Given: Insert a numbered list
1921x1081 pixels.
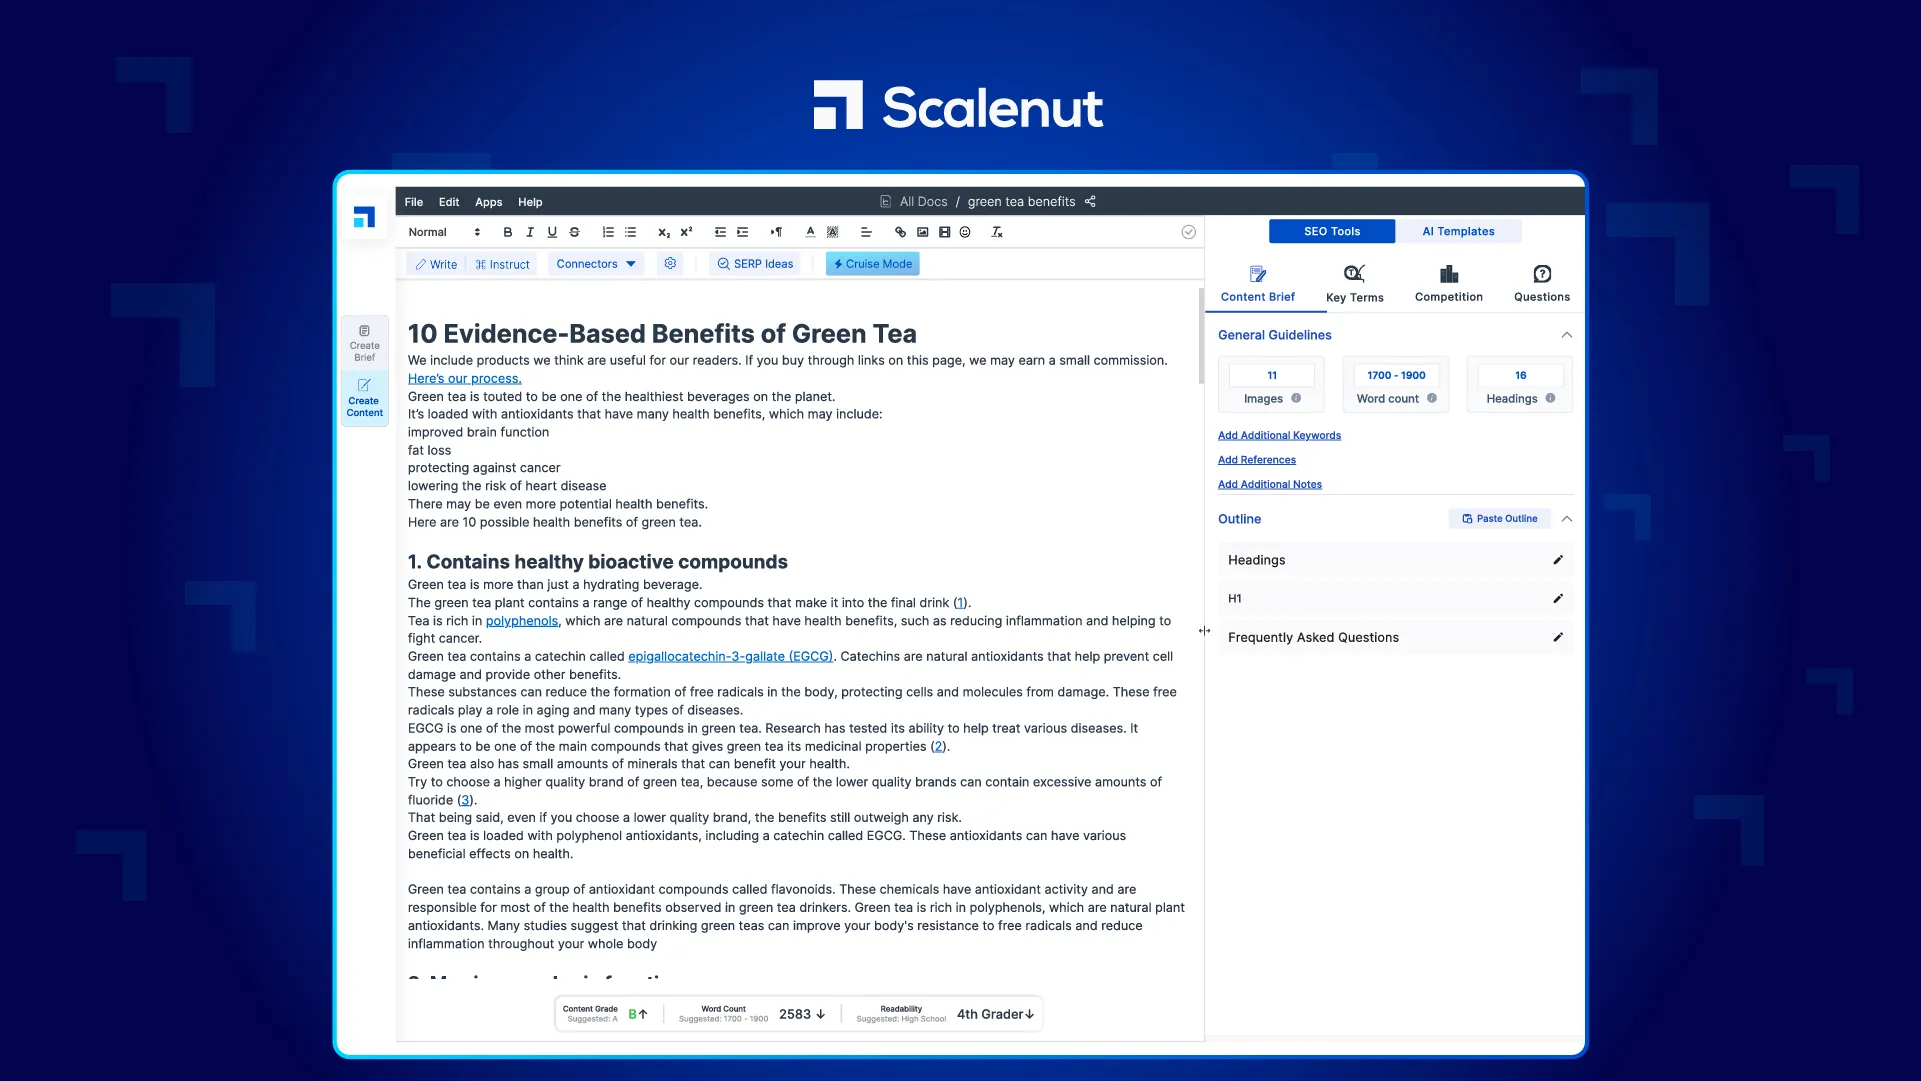Looking at the screenshot, I should [x=608, y=232].
